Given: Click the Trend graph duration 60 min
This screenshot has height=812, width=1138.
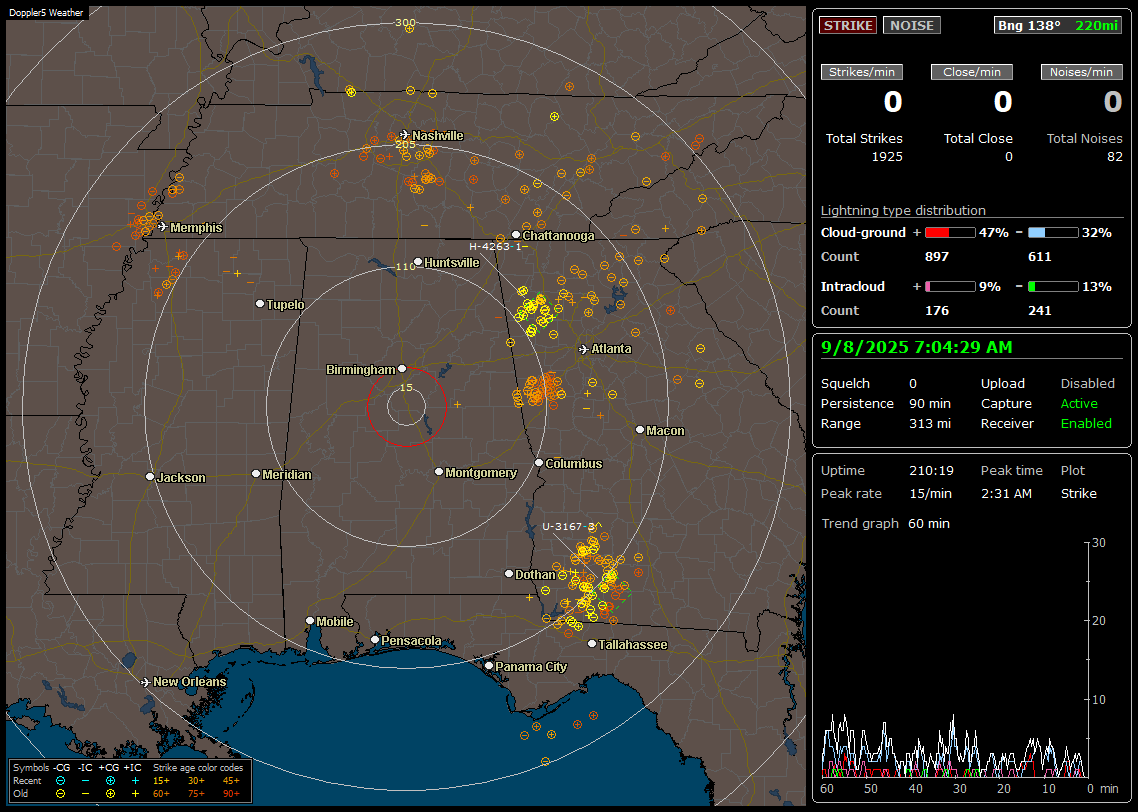Looking at the screenshot, I should [x=928, y=524].
